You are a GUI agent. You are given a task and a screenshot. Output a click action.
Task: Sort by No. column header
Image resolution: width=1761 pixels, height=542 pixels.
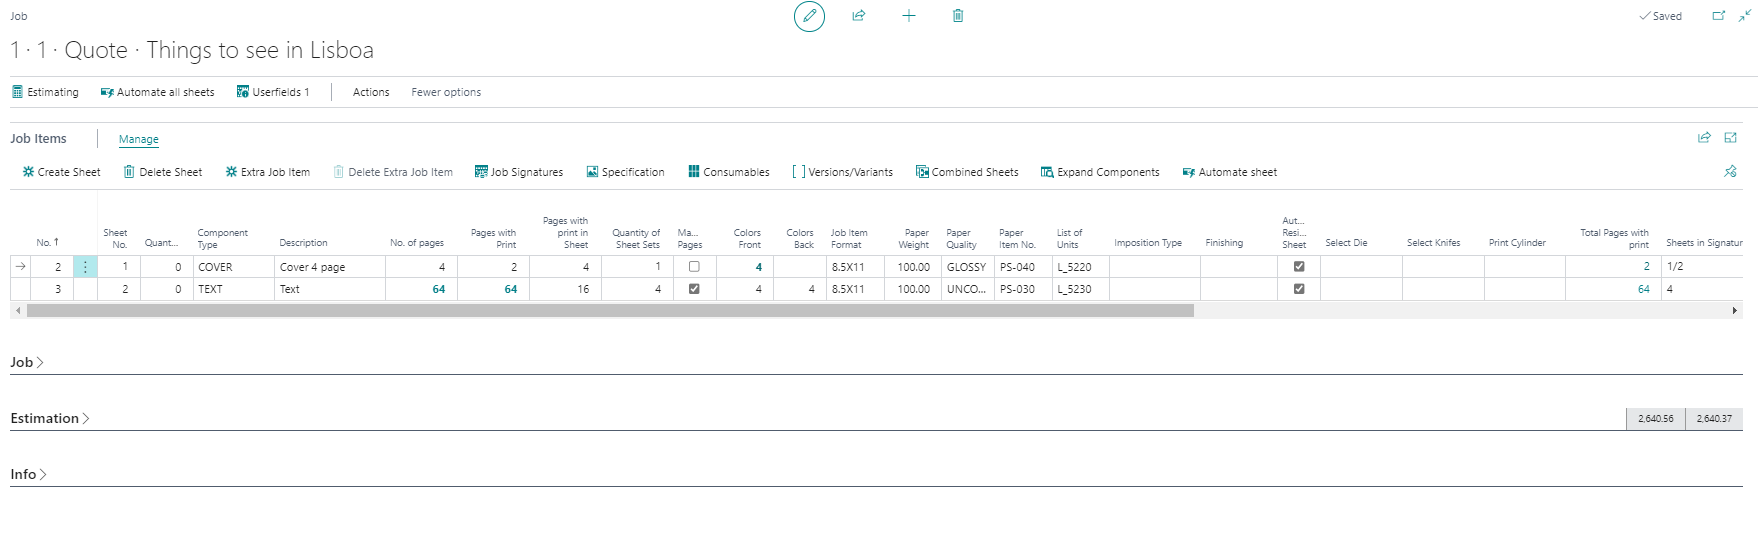pos(48,243)
